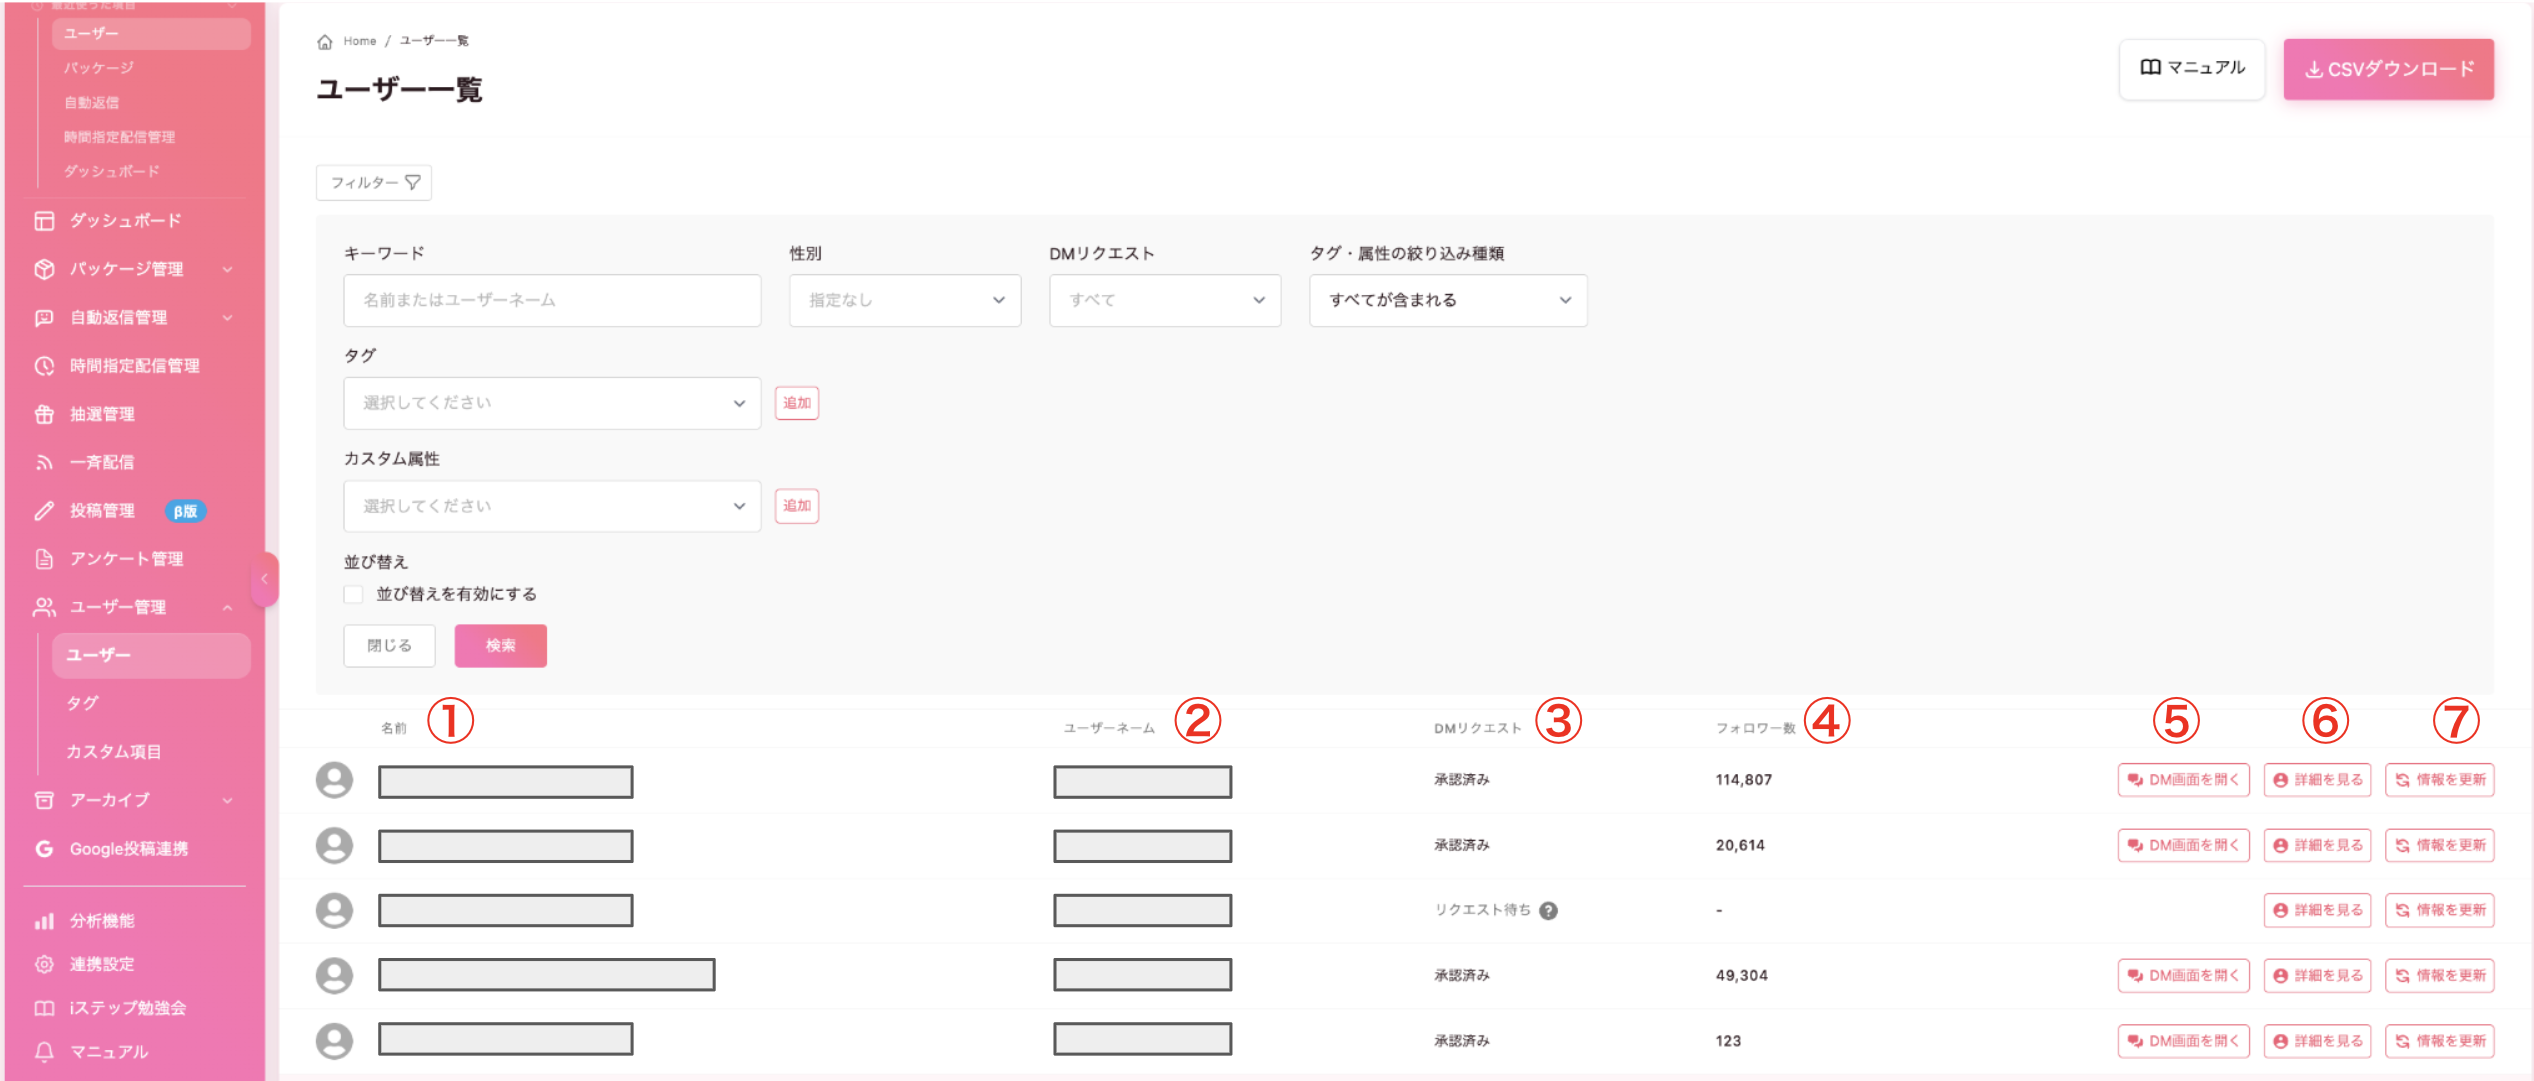The width and height of the screenshot is (2534, 1081).
Task: Click the 自動返信管理 chat icon
Action: (44, 317)
